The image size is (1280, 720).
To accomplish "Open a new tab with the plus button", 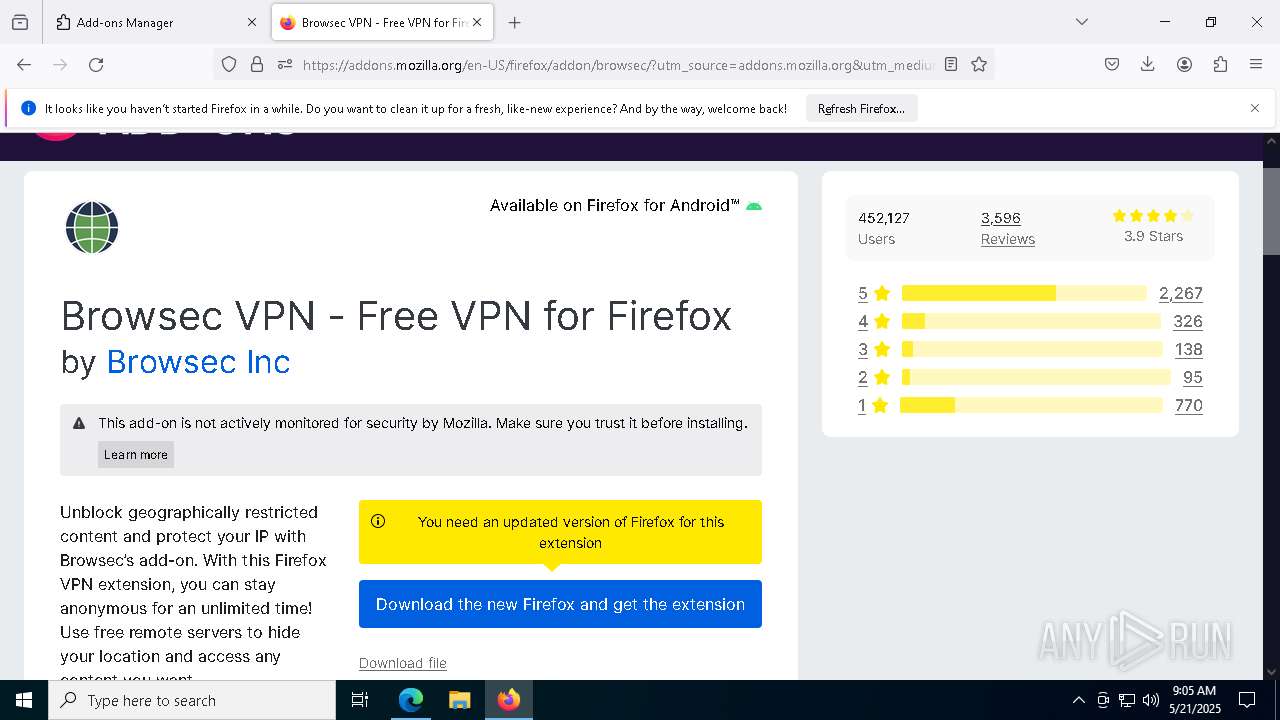I will pyautogui.click(x=514, y=22).
